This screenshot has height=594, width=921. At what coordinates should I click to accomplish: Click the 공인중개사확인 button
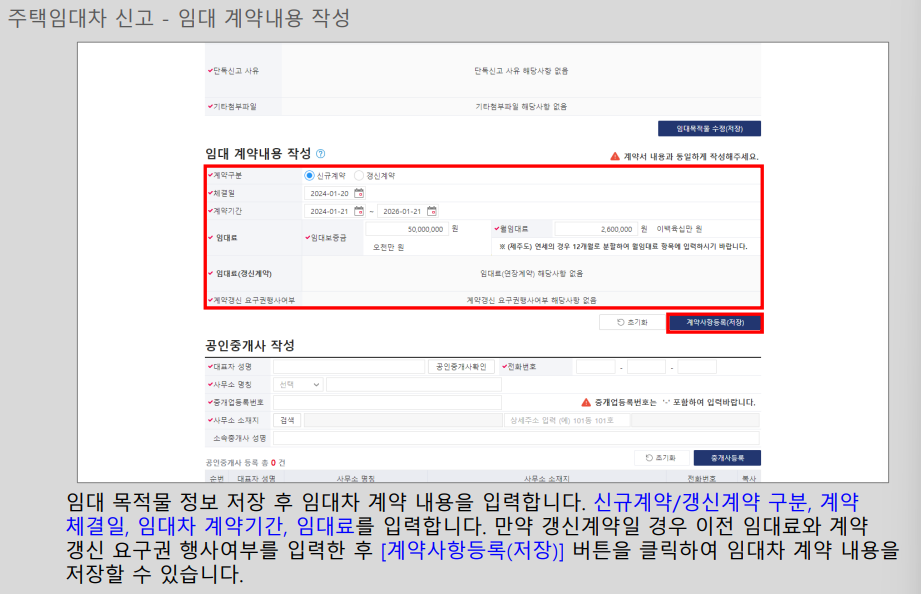pyautogui.click(x=462, y=368)
